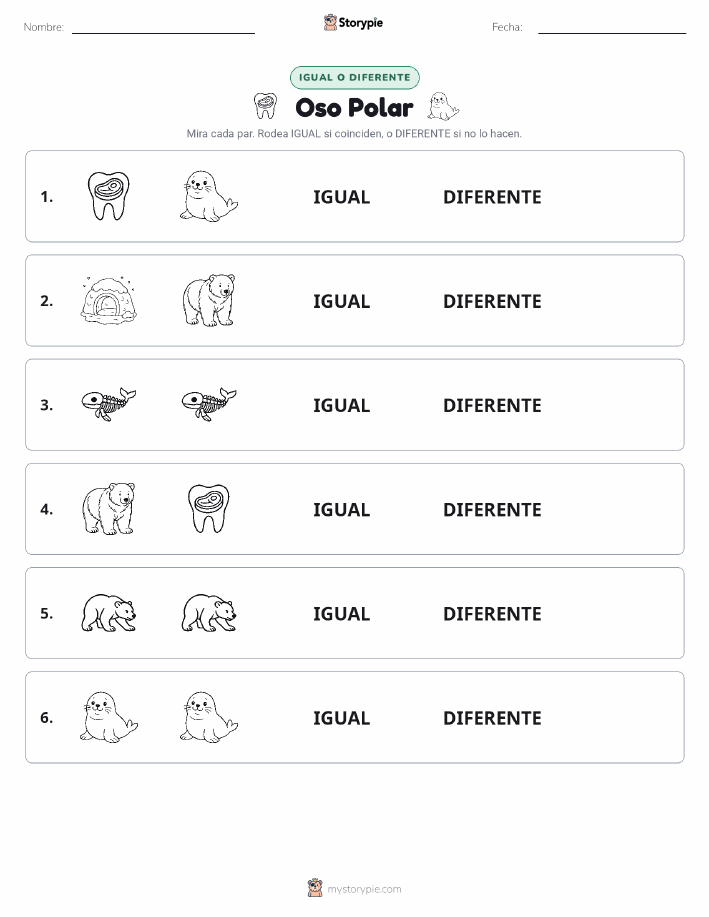Click the standing polar bear in row 2
The height and width of the screenshot is (917, 709).
(x=209, y=300)
